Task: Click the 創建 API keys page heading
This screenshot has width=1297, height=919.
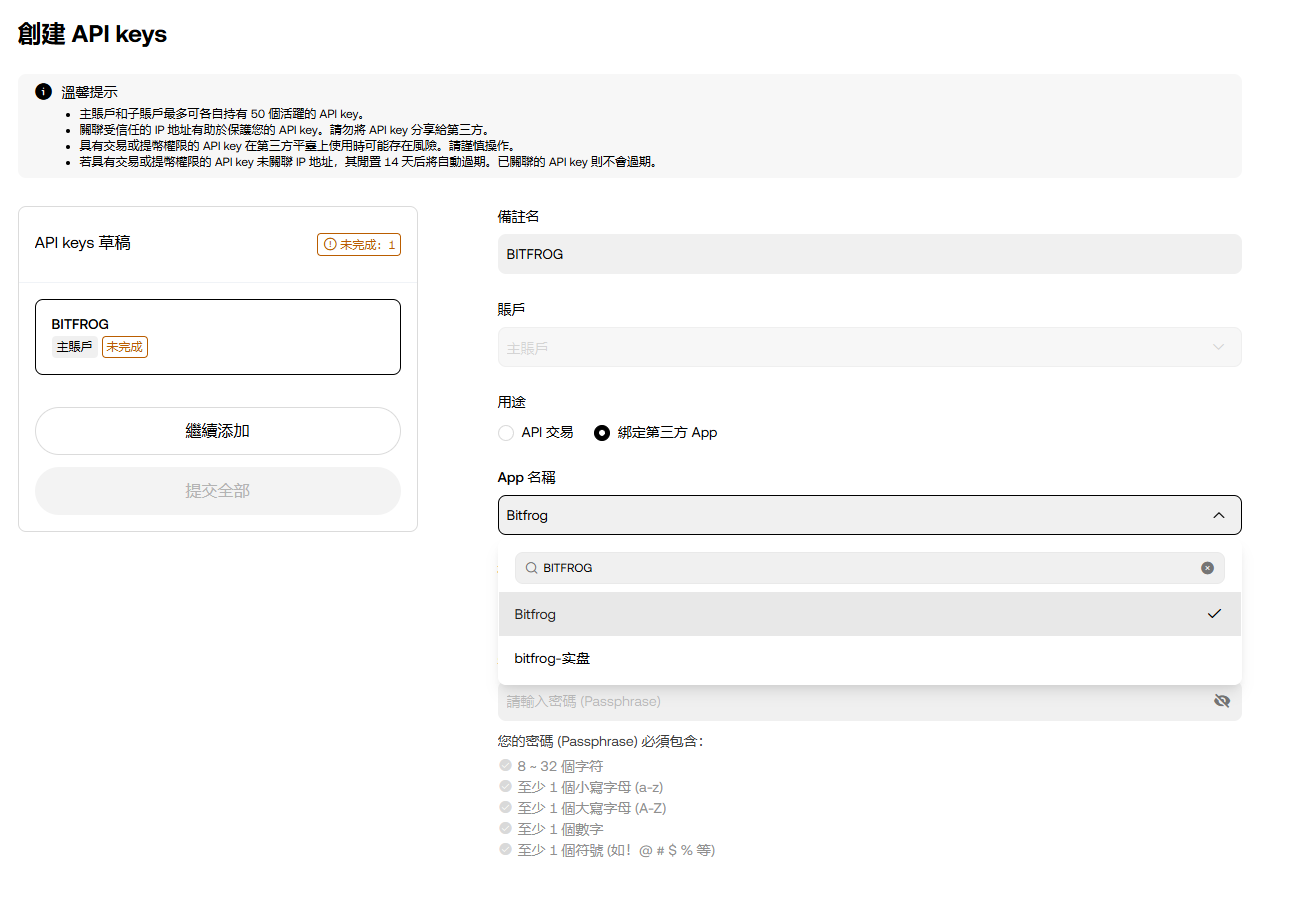Action: pyautogui.click(x=92, y=34)
